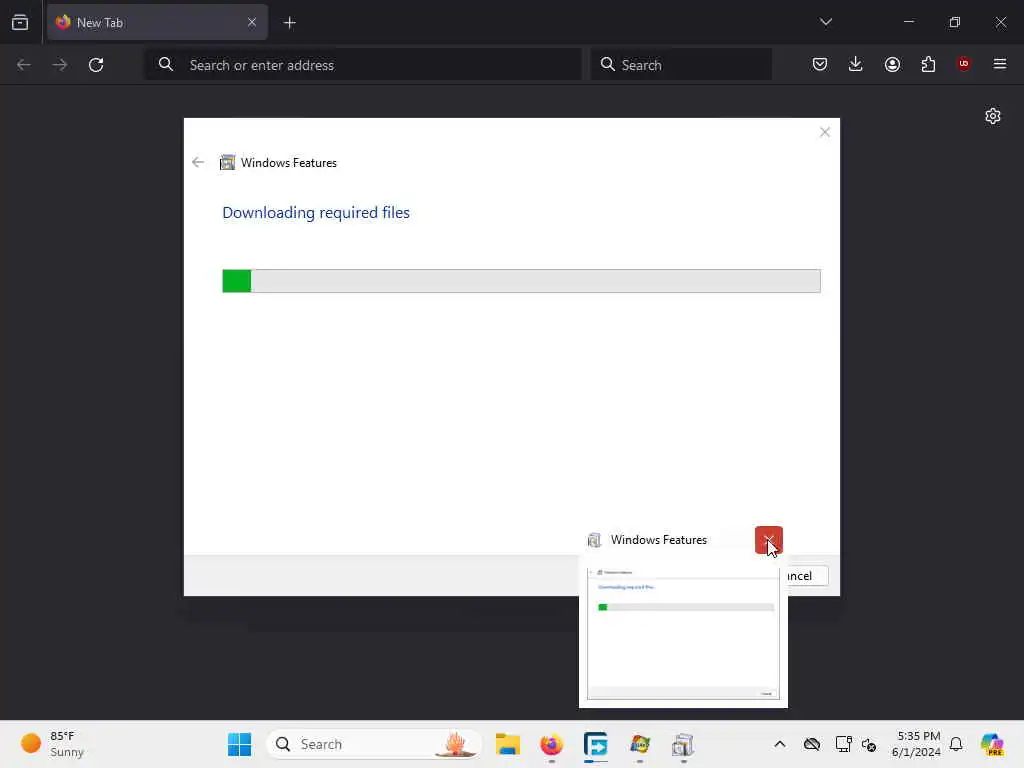Open the uBlock Origin extension icon
The height and width of the screenshot is (768, 1024).
963,64
